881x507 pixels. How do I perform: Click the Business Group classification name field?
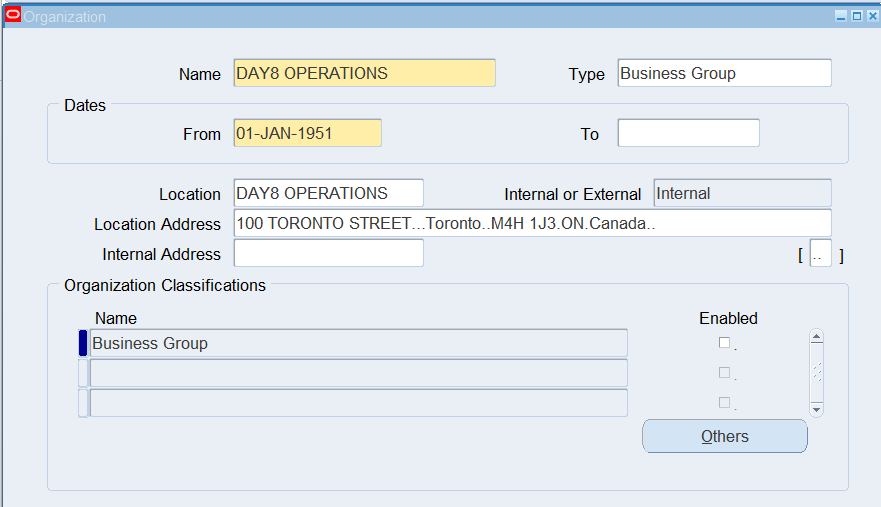358,343
